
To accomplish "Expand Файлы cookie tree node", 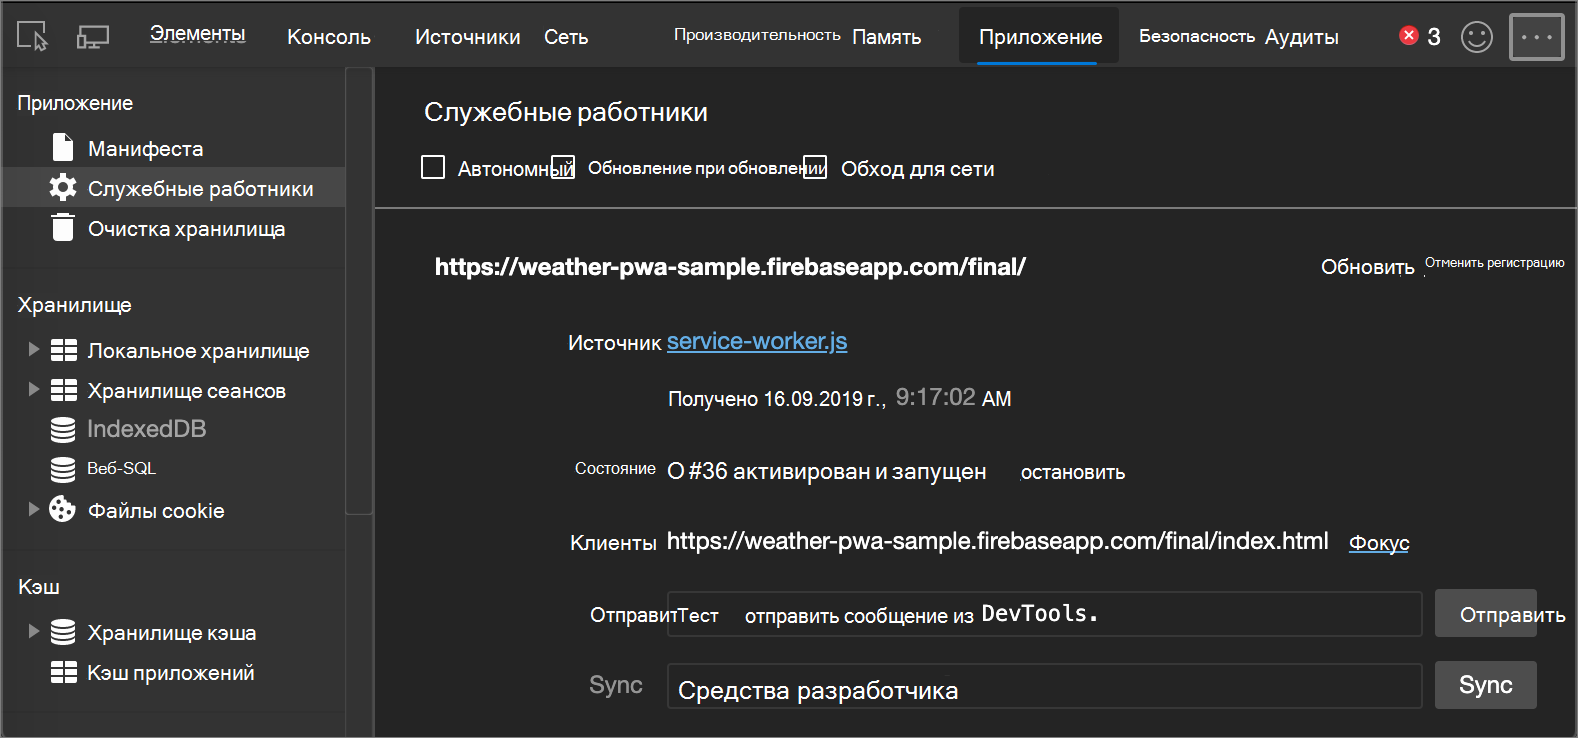I will (33, 509).
